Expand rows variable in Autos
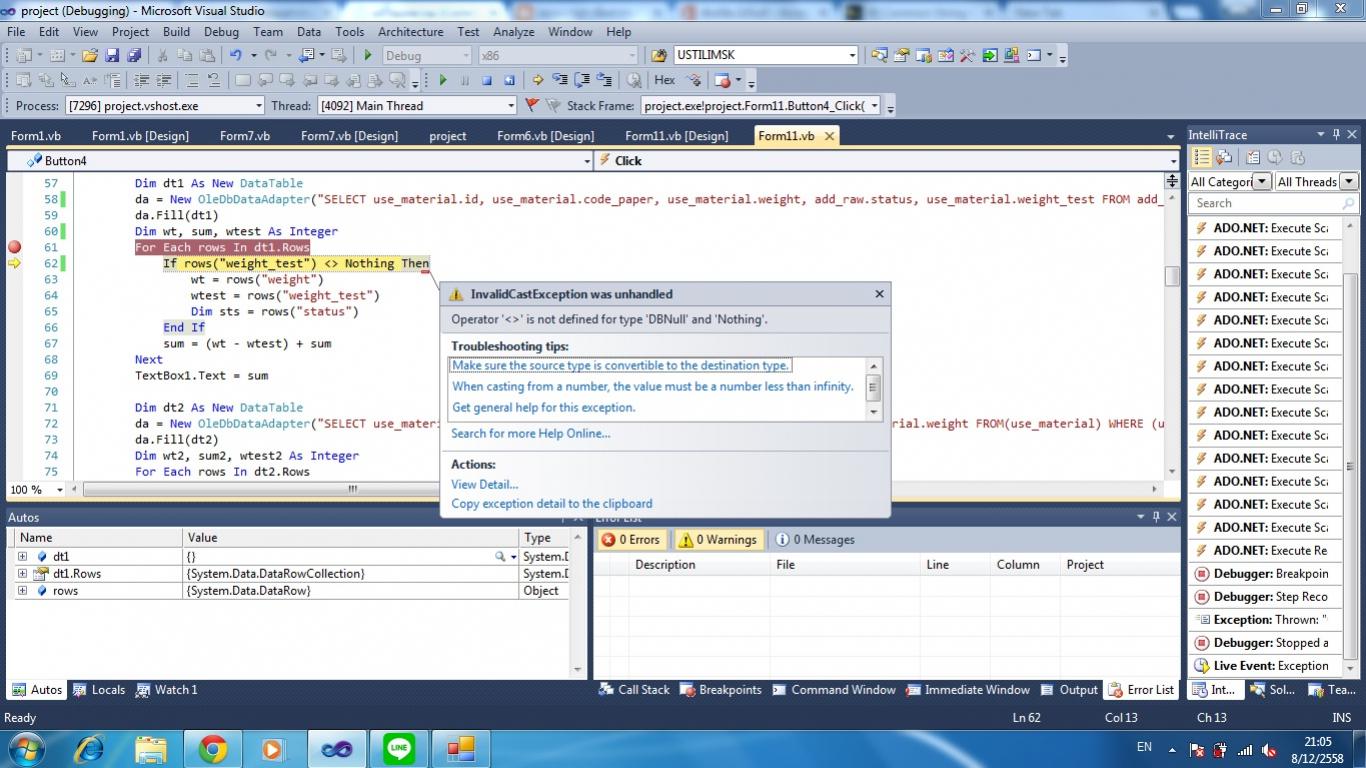The width and height of the screenshot is (1366, 768). 22,591
